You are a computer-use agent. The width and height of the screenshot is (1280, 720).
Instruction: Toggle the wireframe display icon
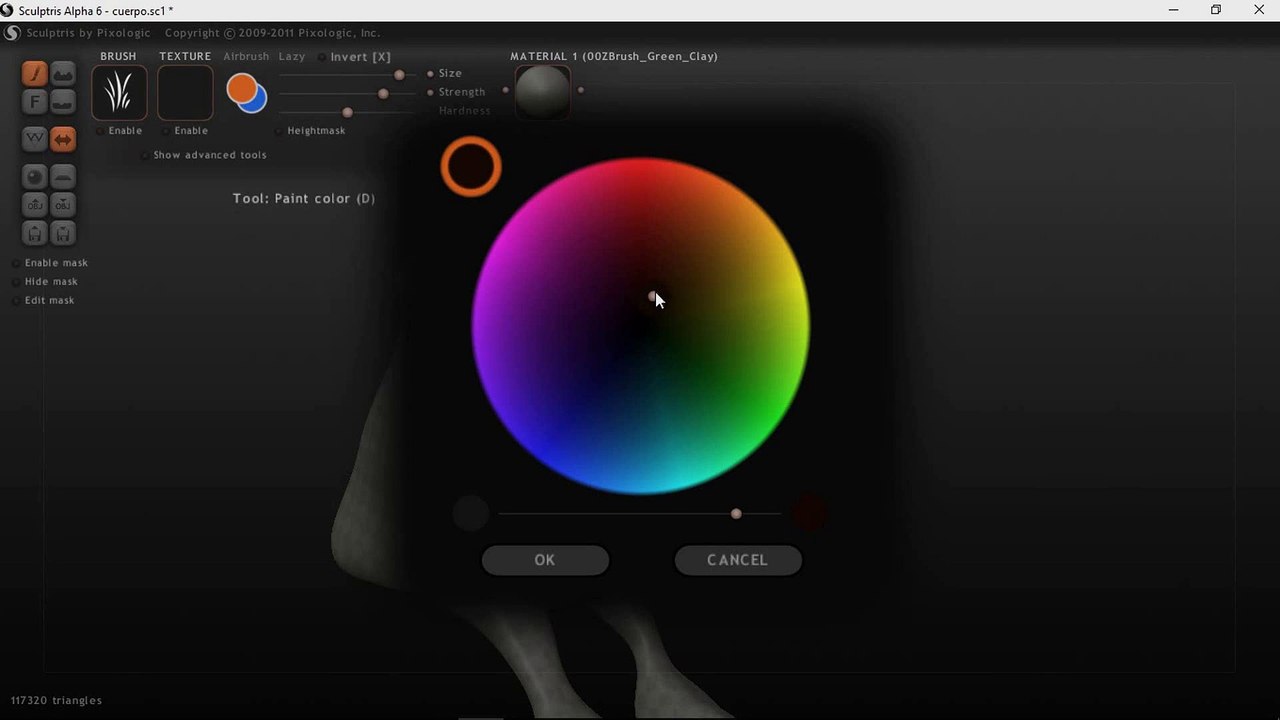(x=35, y=139)
